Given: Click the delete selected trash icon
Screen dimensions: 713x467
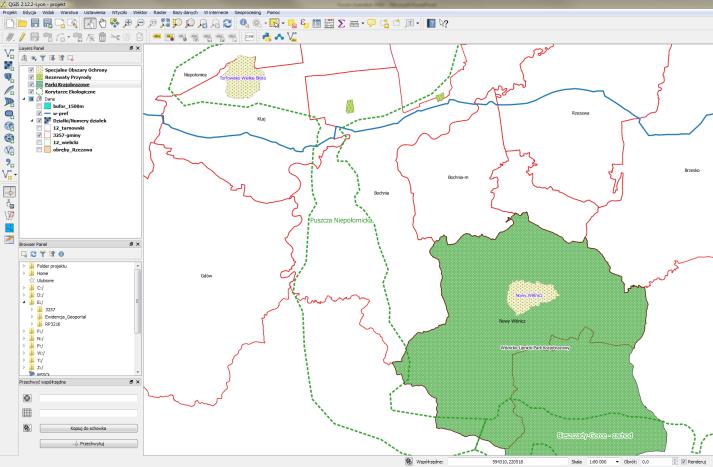Looking at the screenshot, I should pos(103,37).
